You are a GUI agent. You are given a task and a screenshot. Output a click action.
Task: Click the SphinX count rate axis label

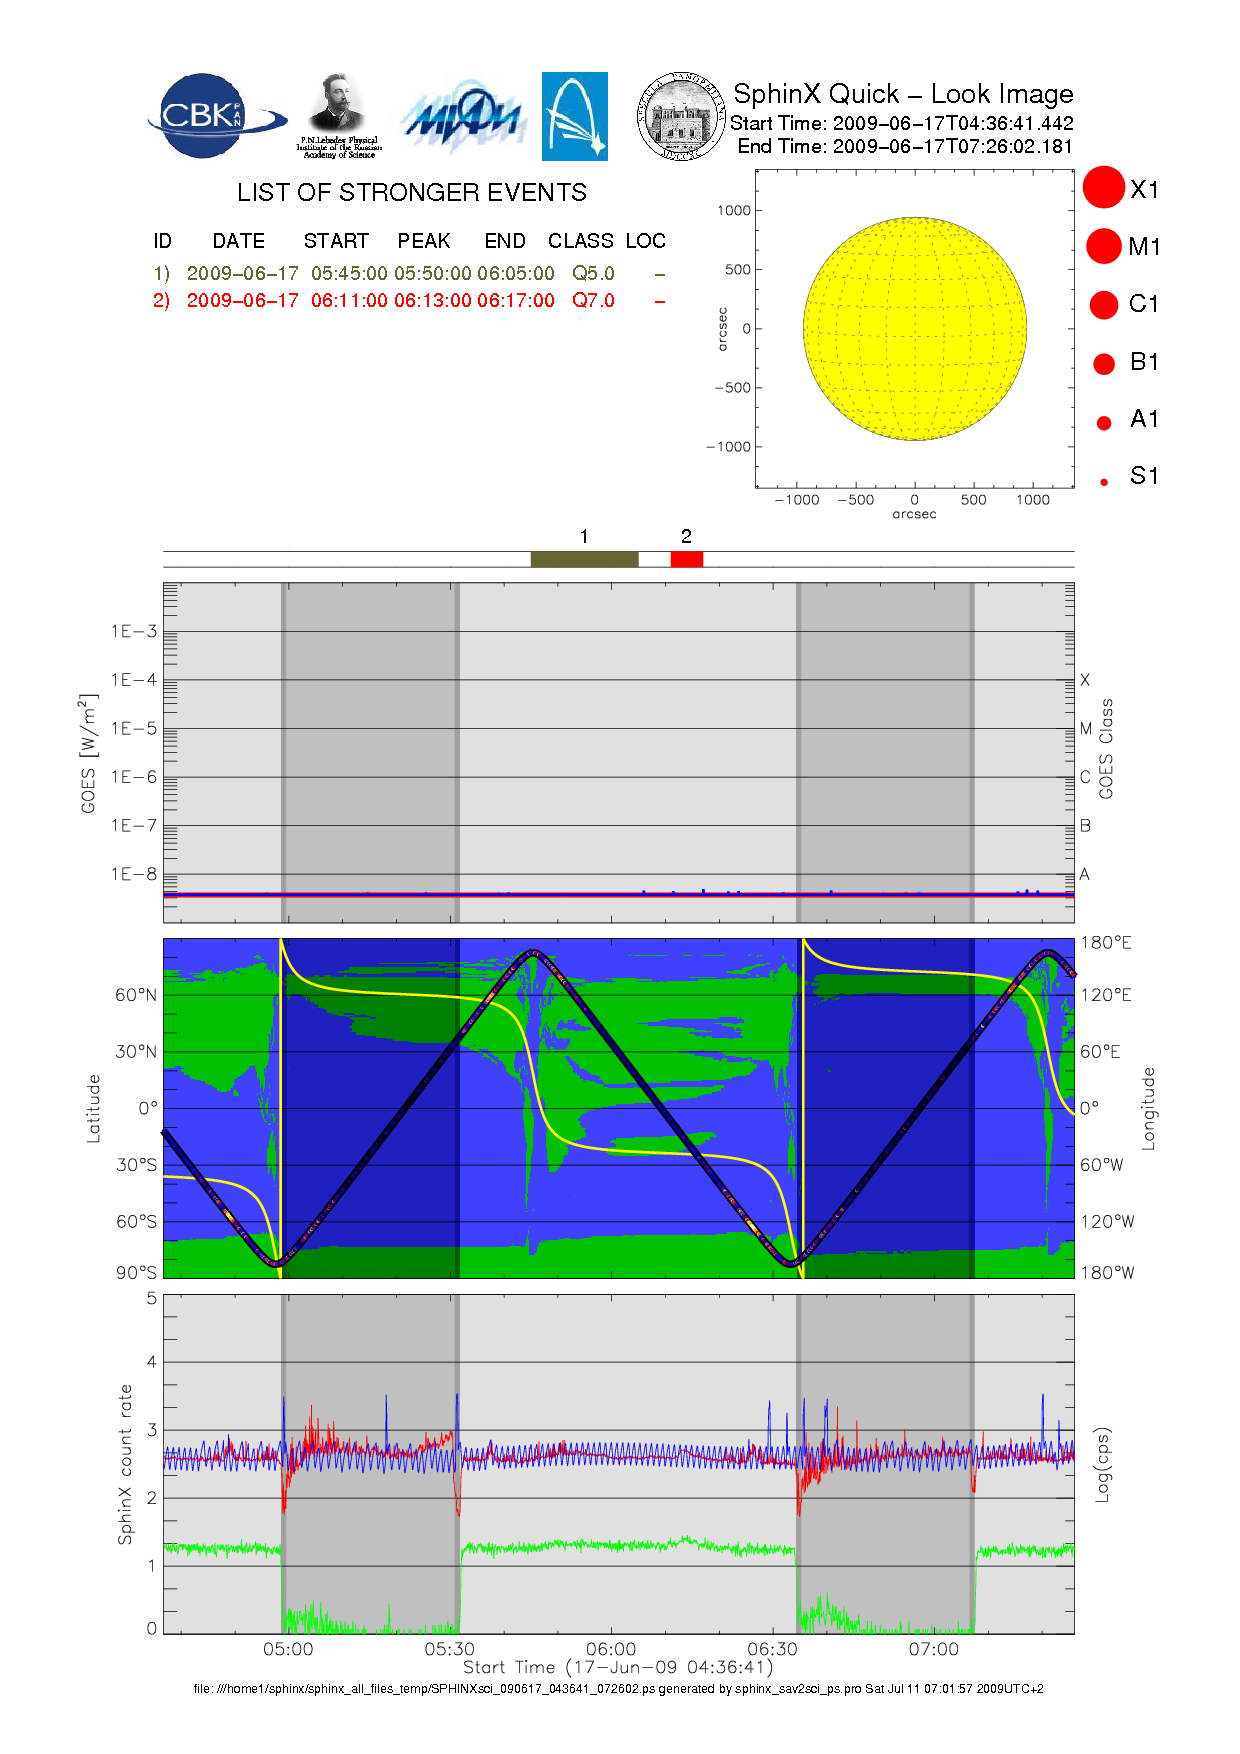(x=125, y=1464)
